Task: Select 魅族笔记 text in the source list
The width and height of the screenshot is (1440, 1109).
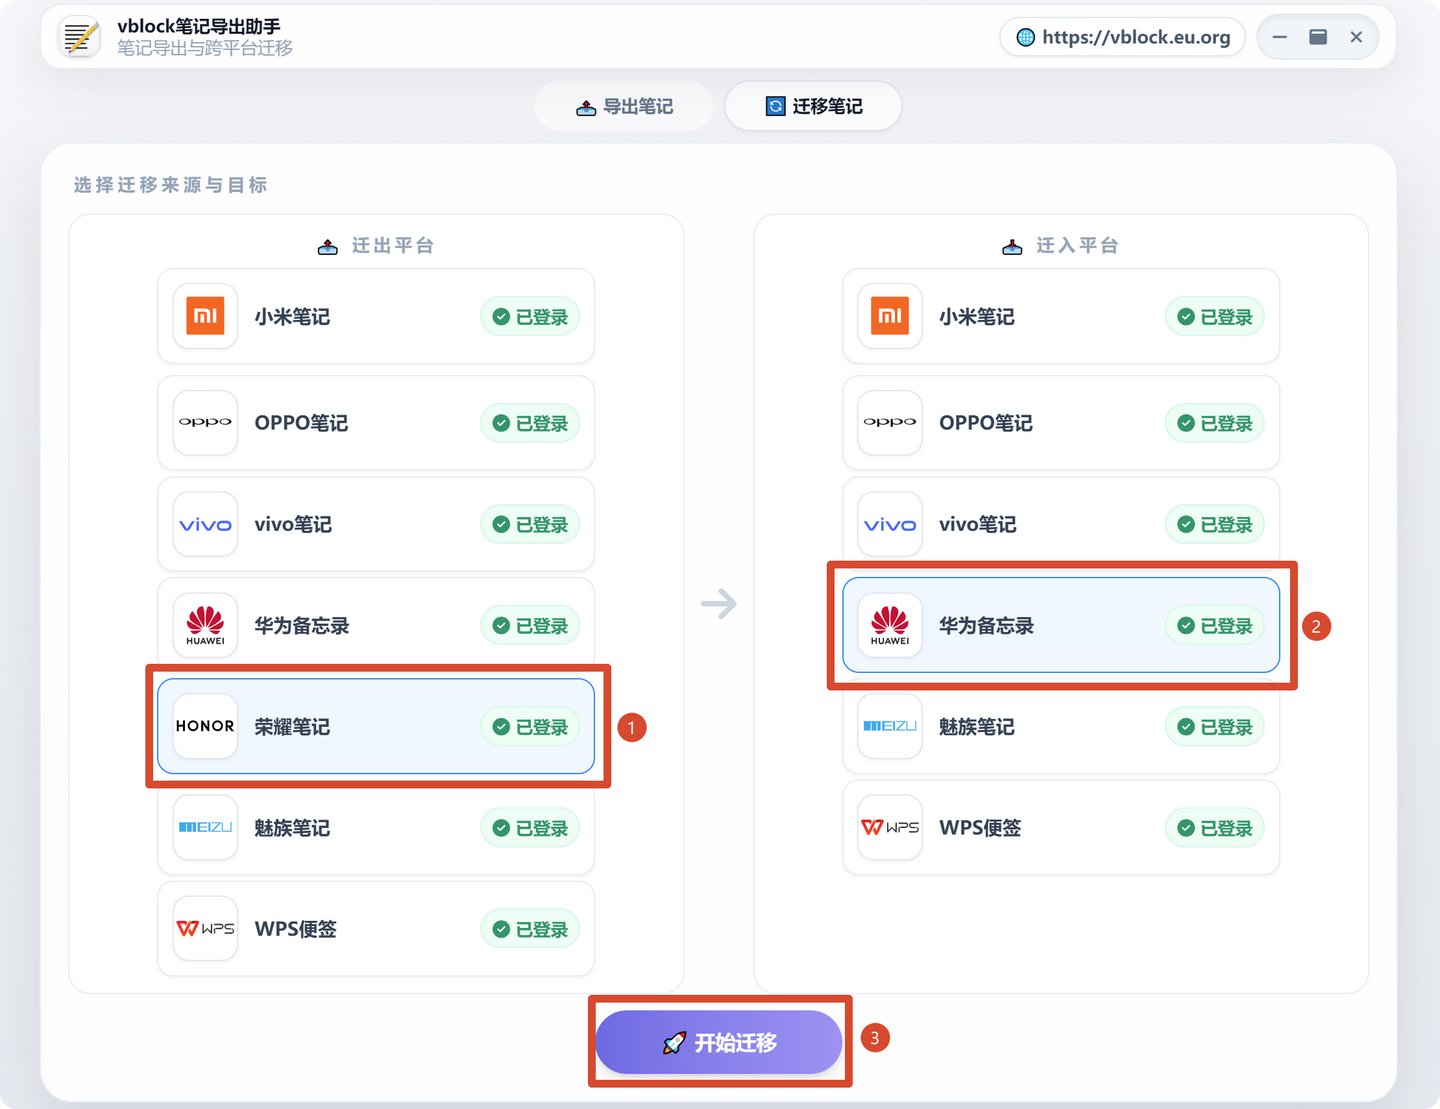Action: (292, 828)
